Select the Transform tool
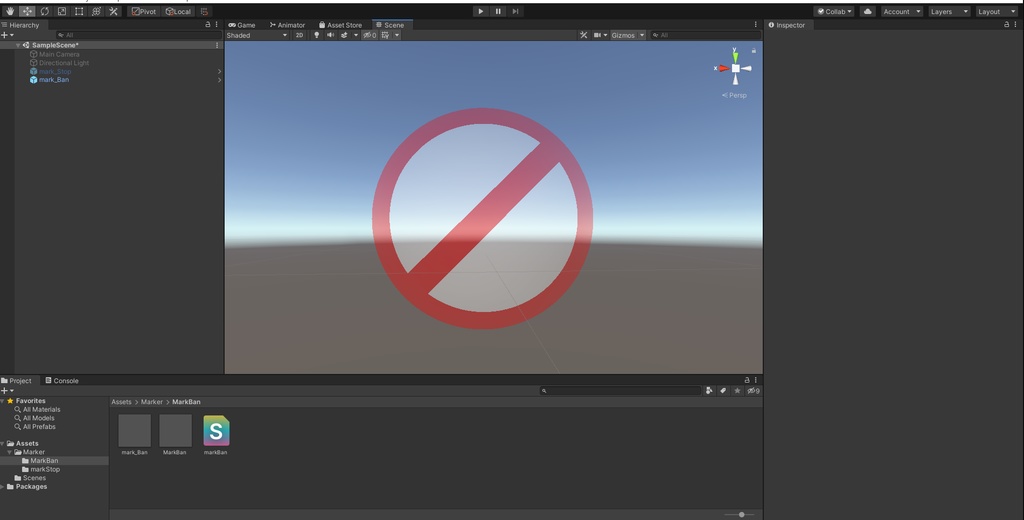 (96, 11)
